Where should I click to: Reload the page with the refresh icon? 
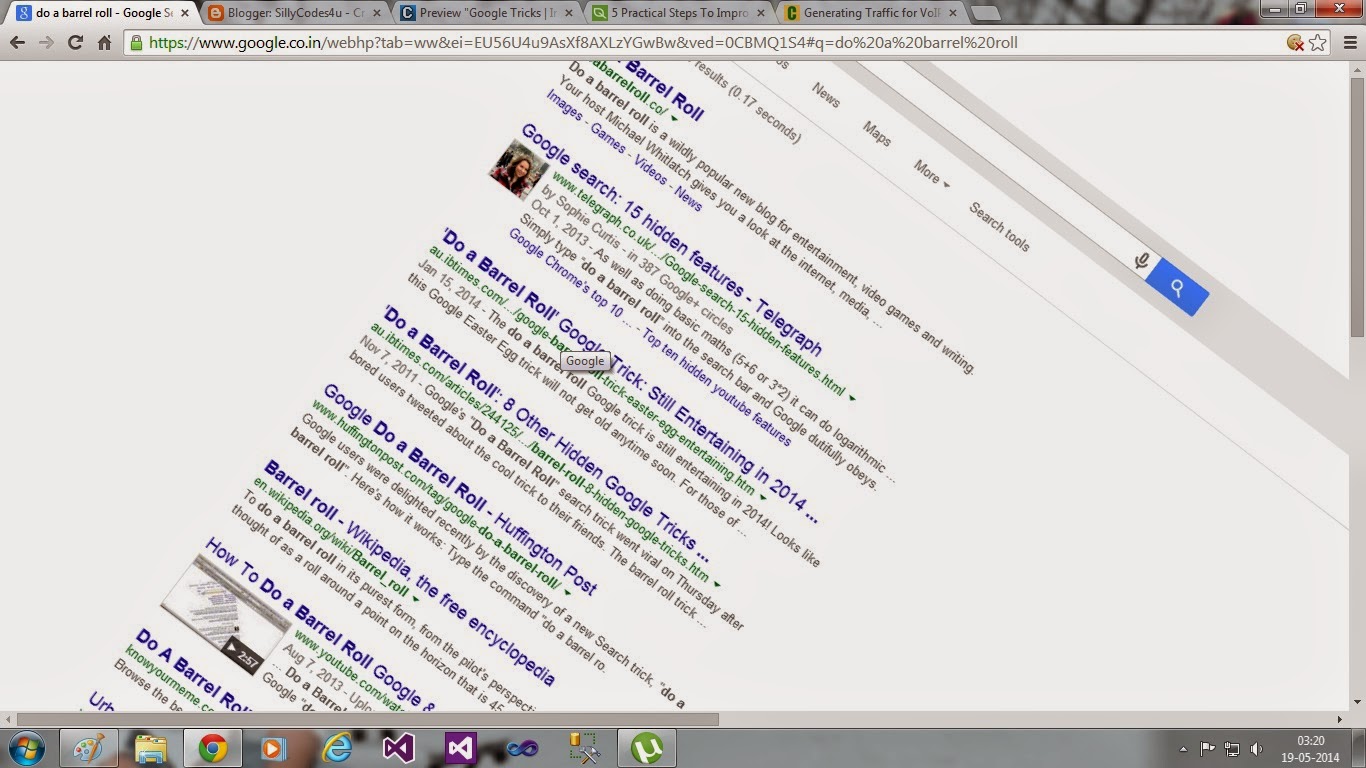point(75,43)
